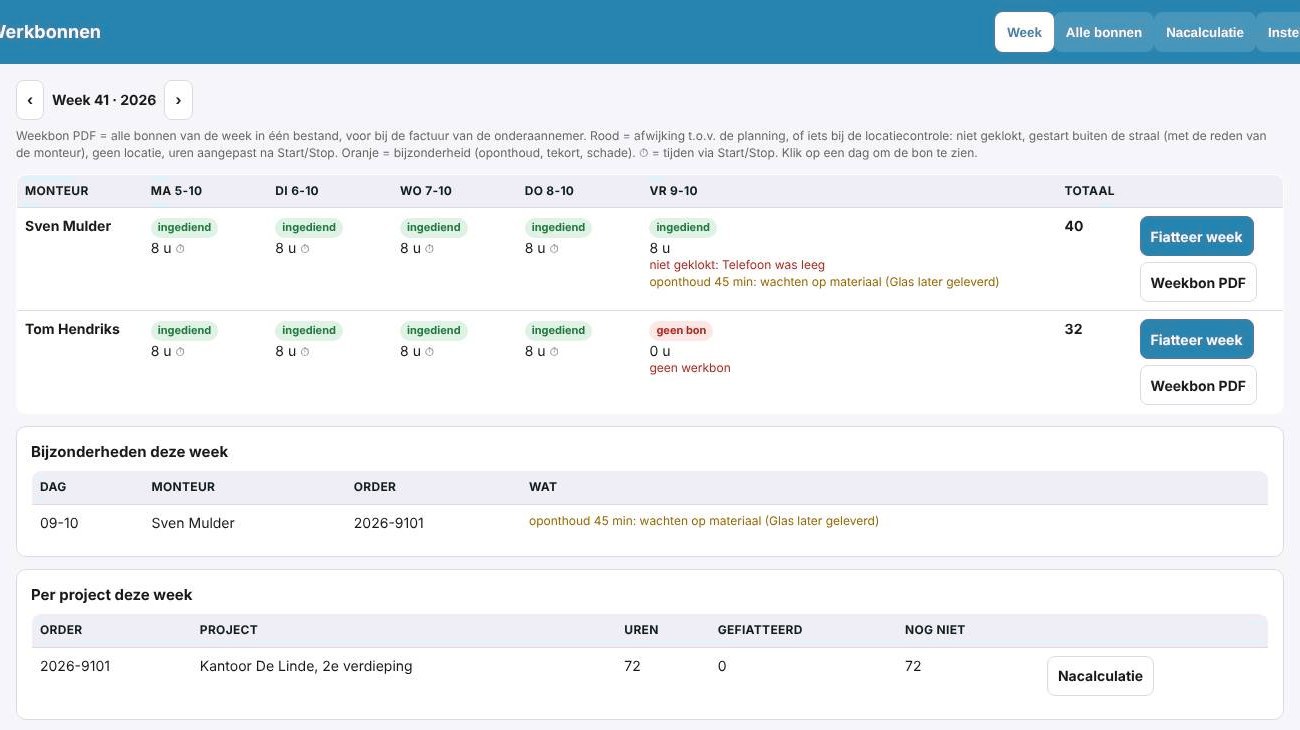
Task: Click the VR 9-10 column header
Action: 674,191
